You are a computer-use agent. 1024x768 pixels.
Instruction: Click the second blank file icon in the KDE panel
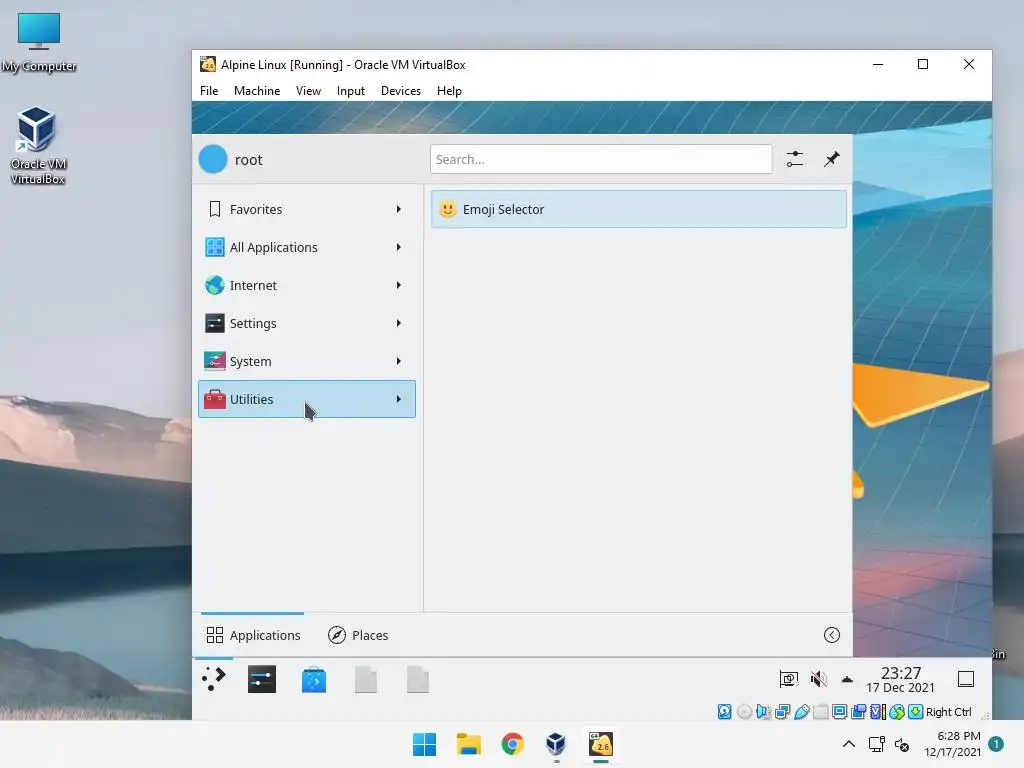(x=418, y=680)
